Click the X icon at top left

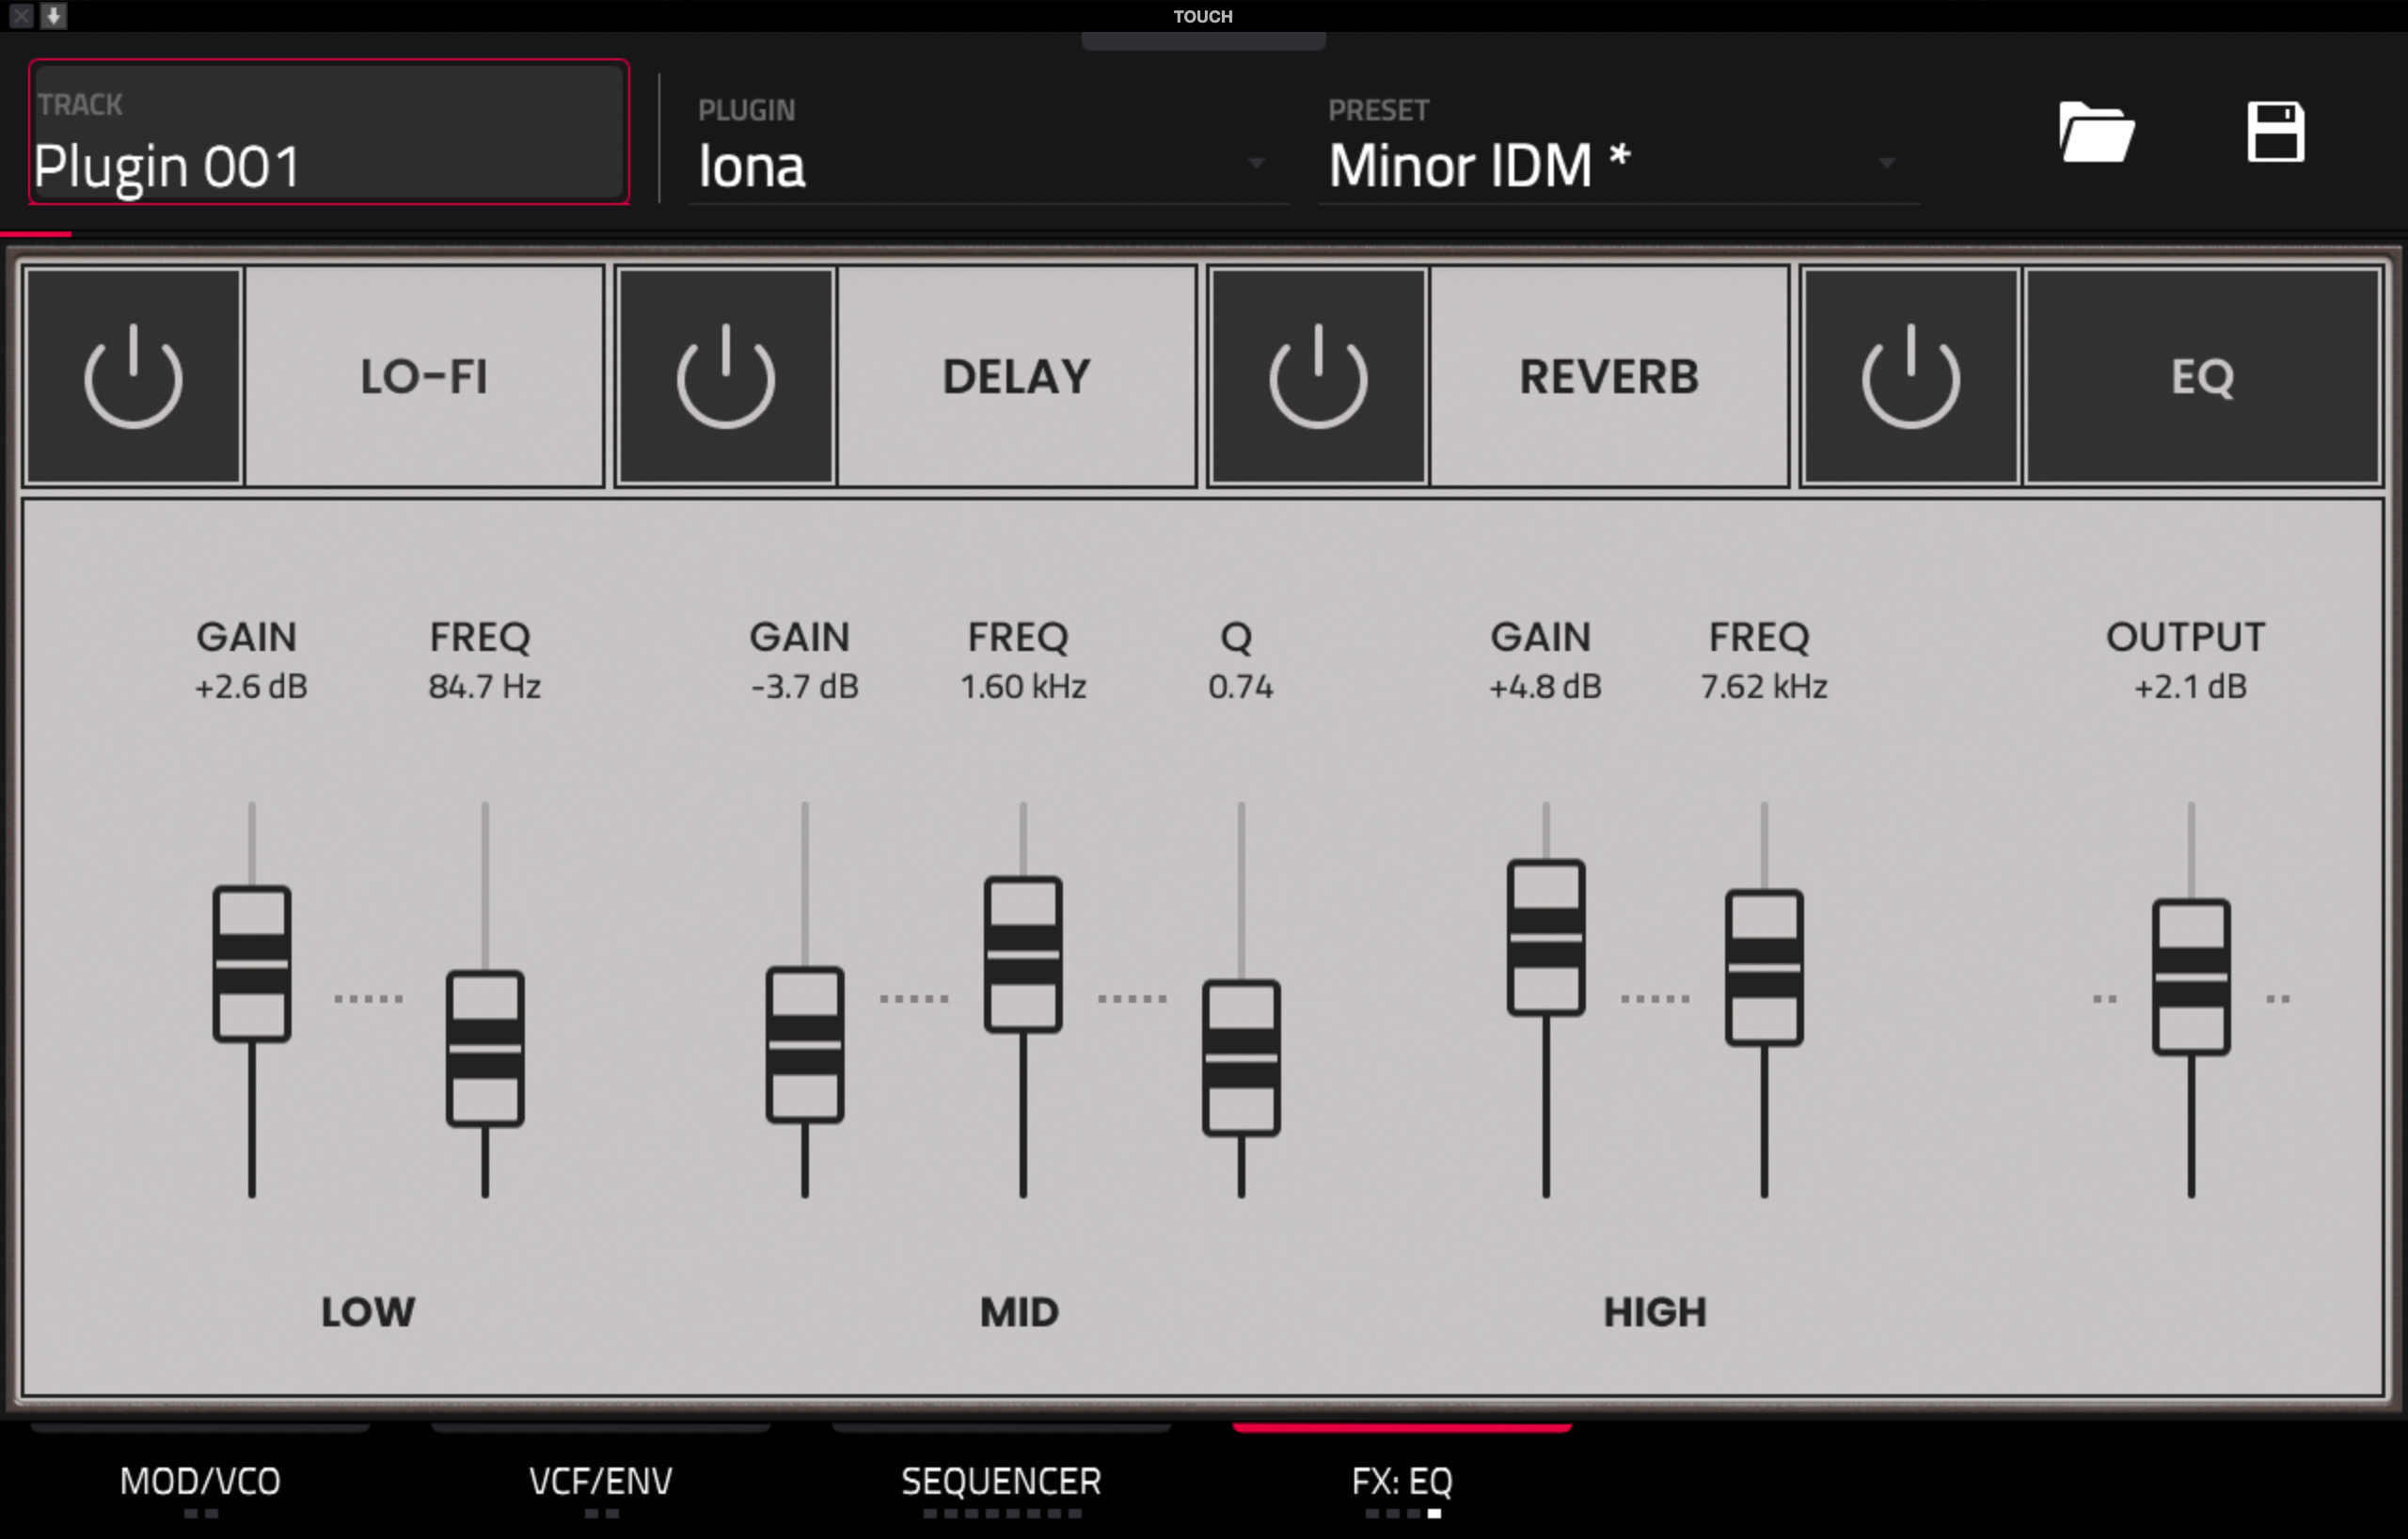pos(20,15)
